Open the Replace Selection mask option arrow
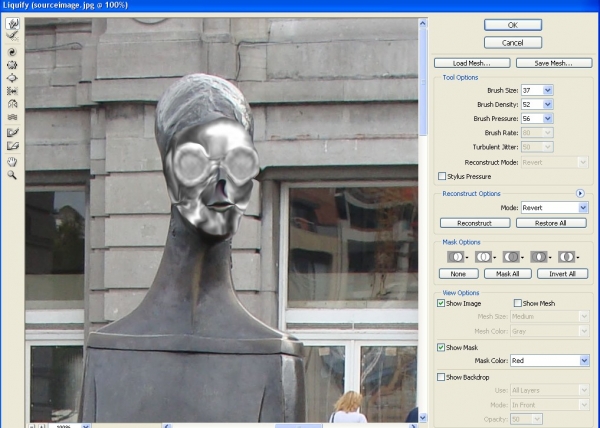Image resolution: width=600 pixels, height=428 pixels. 466,258
